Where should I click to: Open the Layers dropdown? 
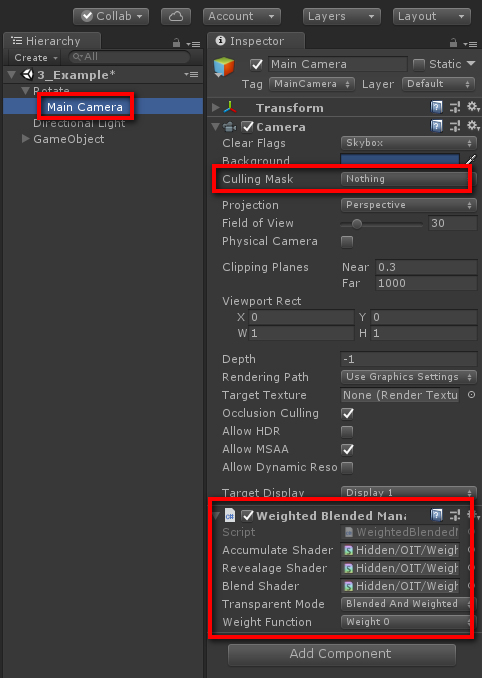342,16
